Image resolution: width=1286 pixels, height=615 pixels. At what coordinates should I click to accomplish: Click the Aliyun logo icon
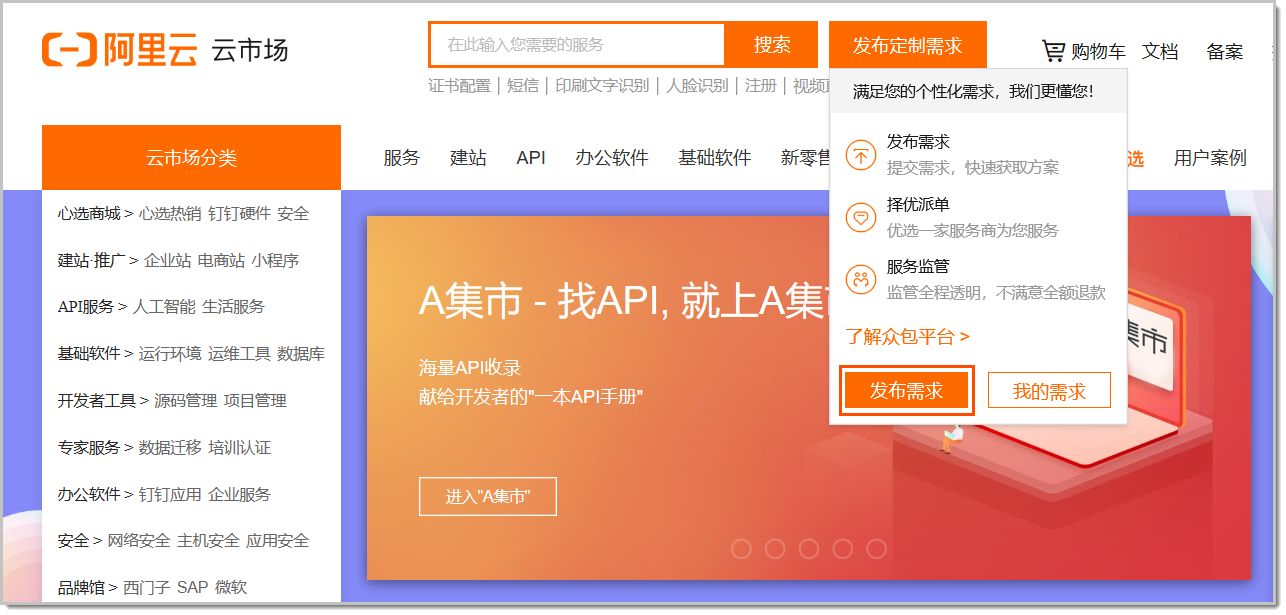pos(68,50)
